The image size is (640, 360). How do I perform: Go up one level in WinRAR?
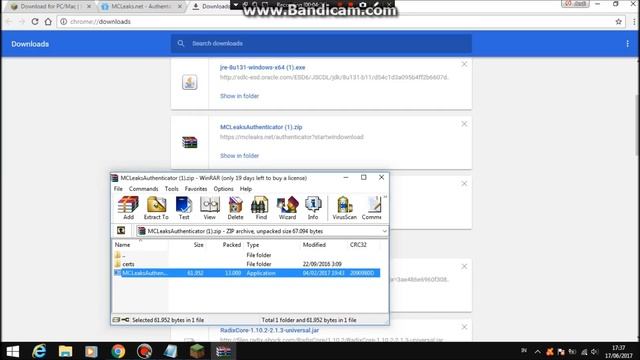coord(121,231)
